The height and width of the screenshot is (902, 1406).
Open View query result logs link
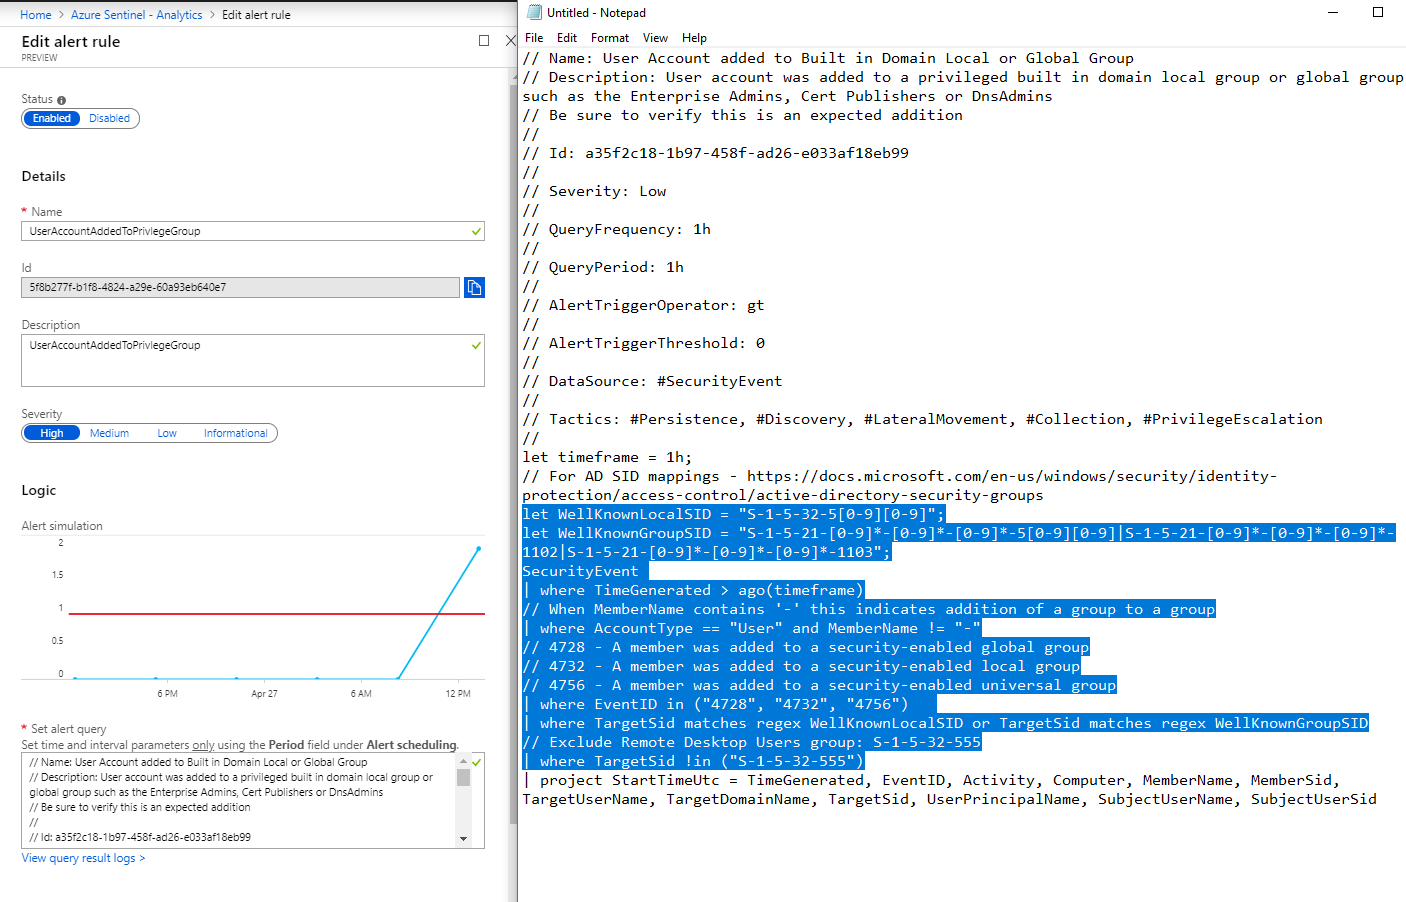84,858
